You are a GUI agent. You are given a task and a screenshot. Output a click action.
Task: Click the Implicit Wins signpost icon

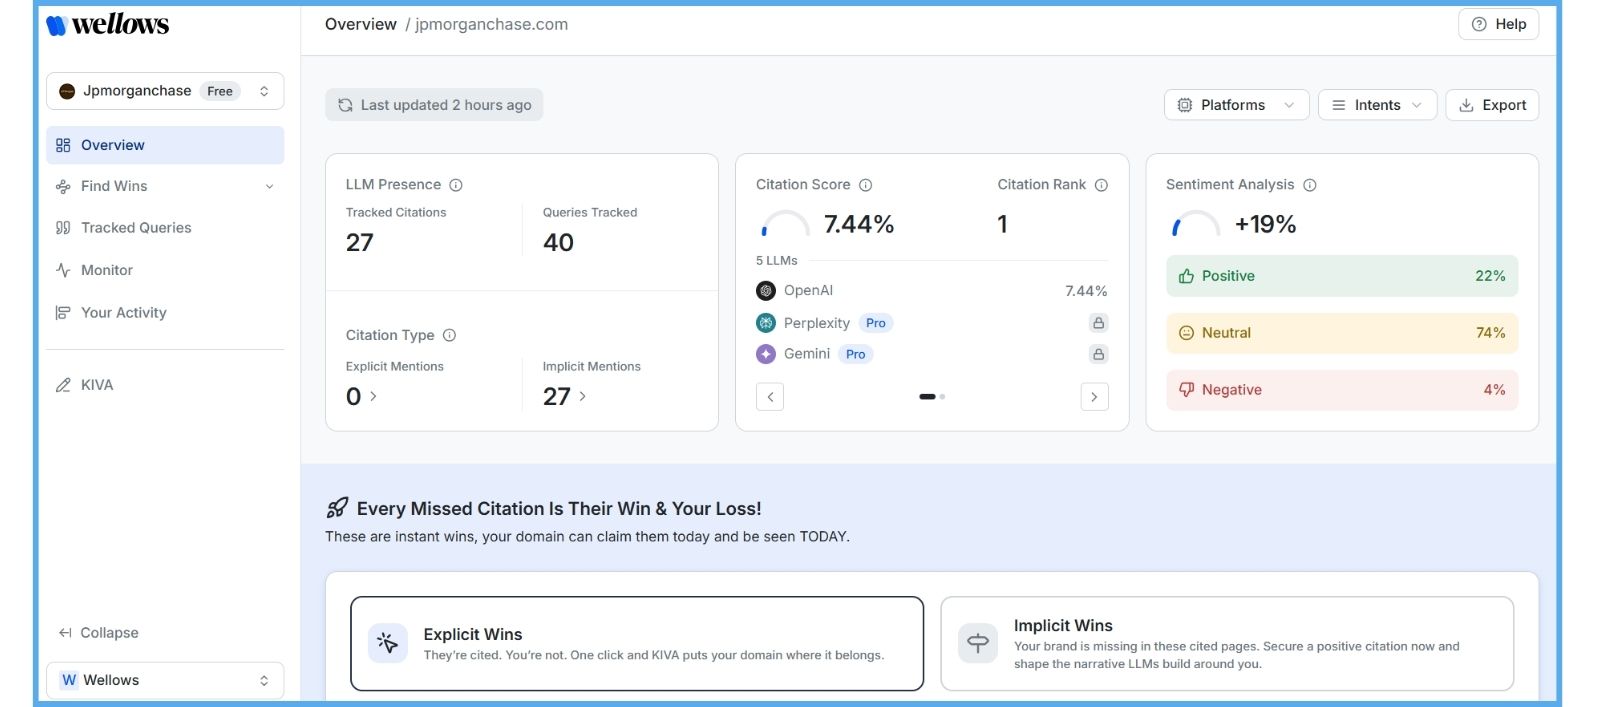point(978,643)
